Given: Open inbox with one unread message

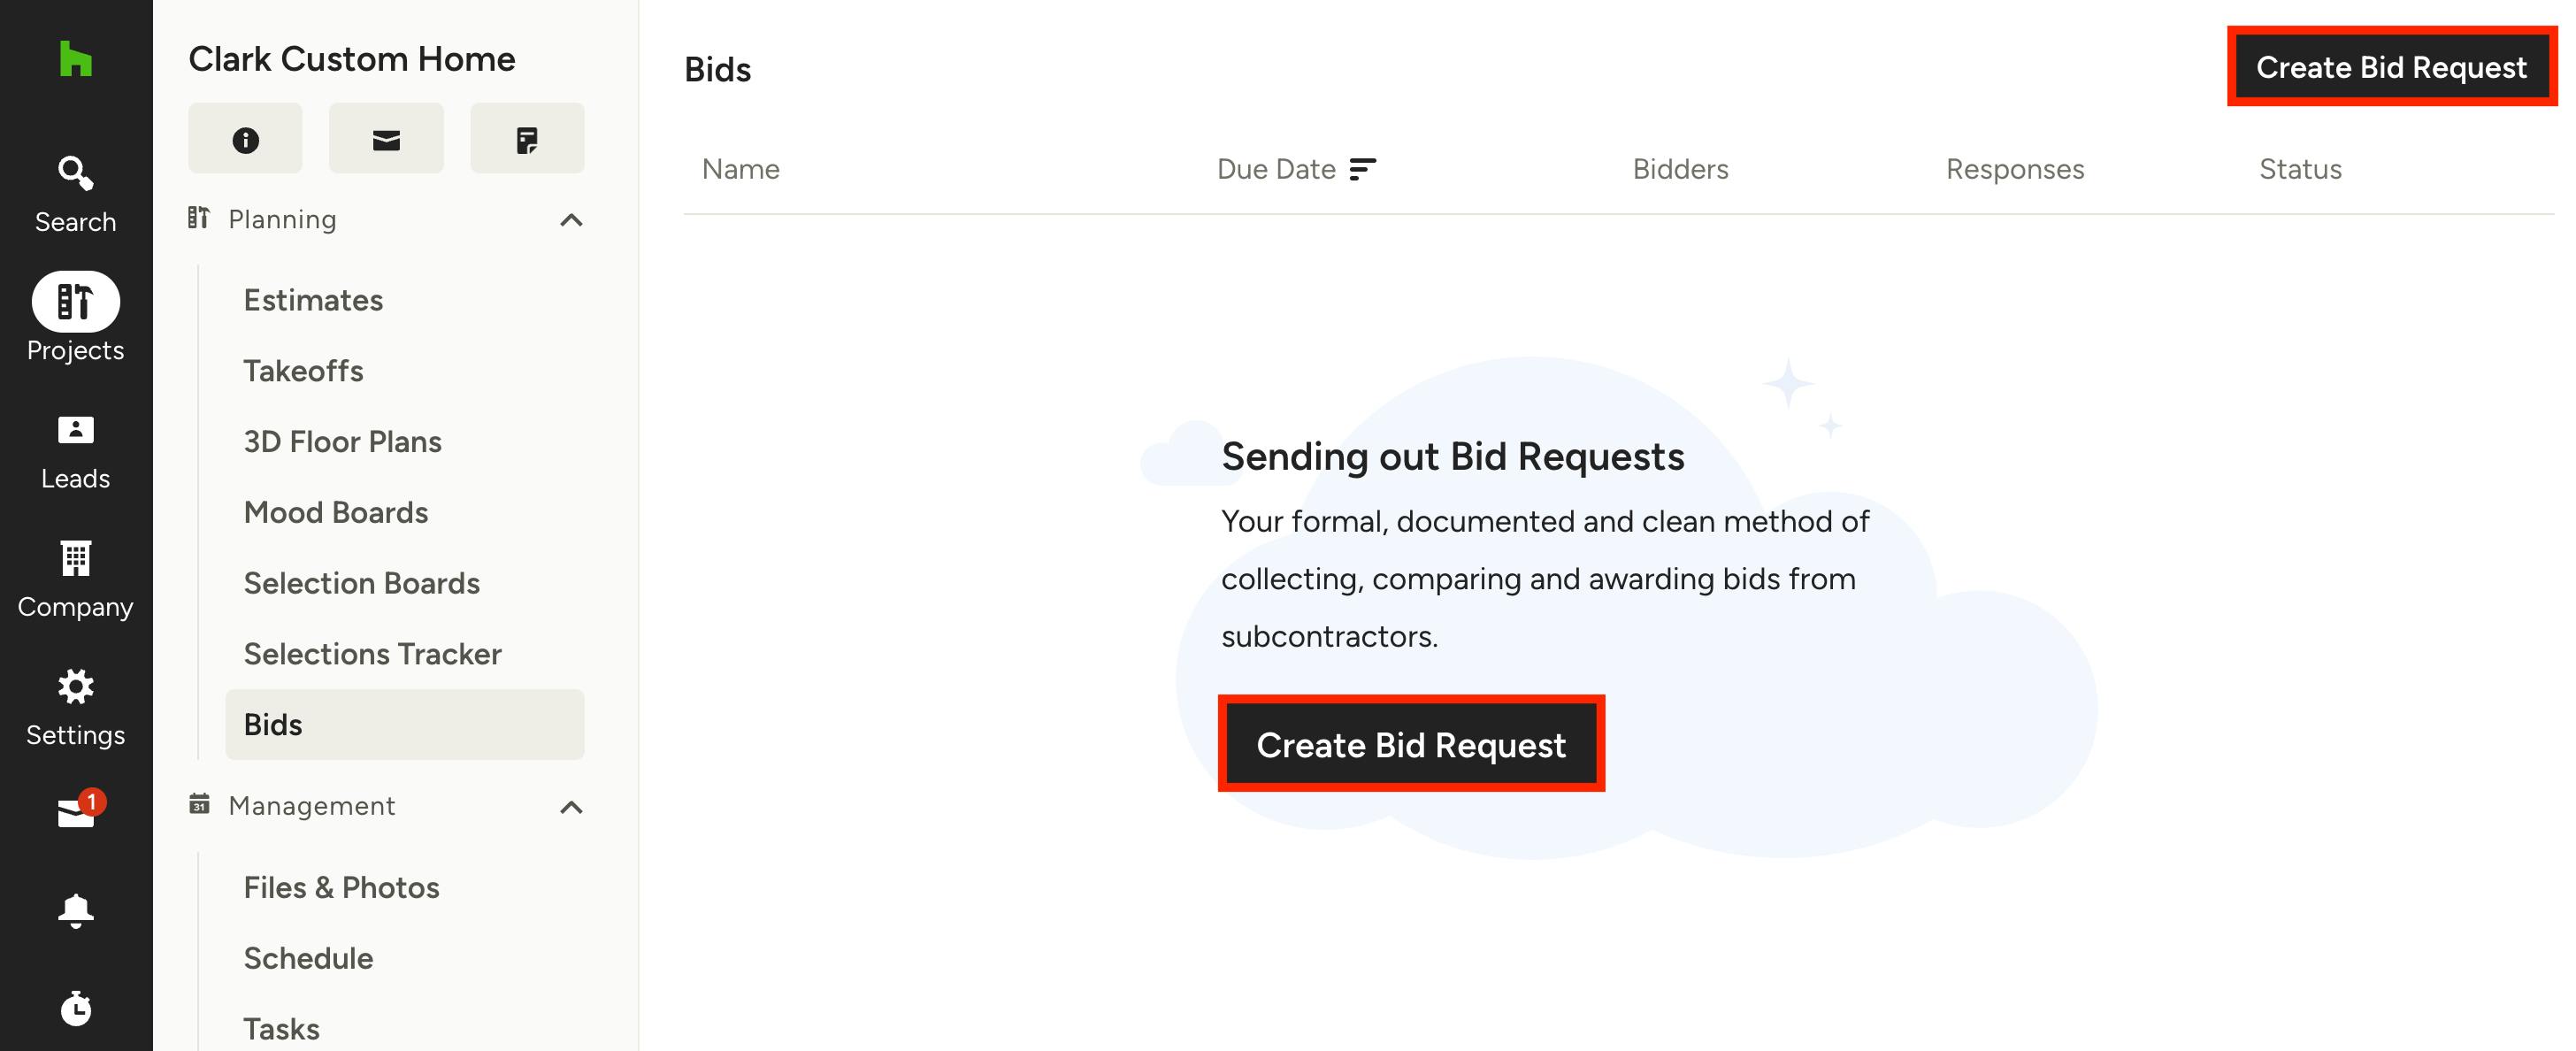Looking at the screenshot, I should (x=75, y=813).
